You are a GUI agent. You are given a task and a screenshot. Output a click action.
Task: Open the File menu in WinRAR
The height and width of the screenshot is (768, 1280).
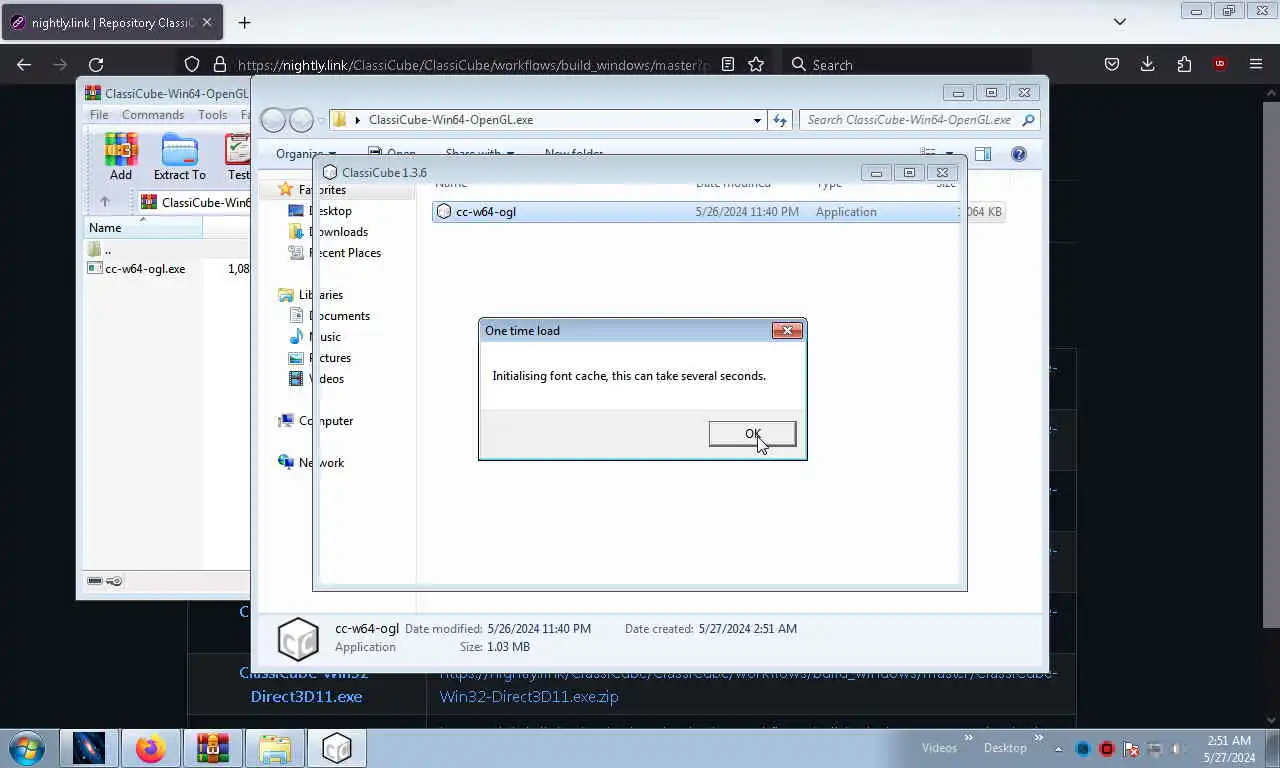[99, 114]
